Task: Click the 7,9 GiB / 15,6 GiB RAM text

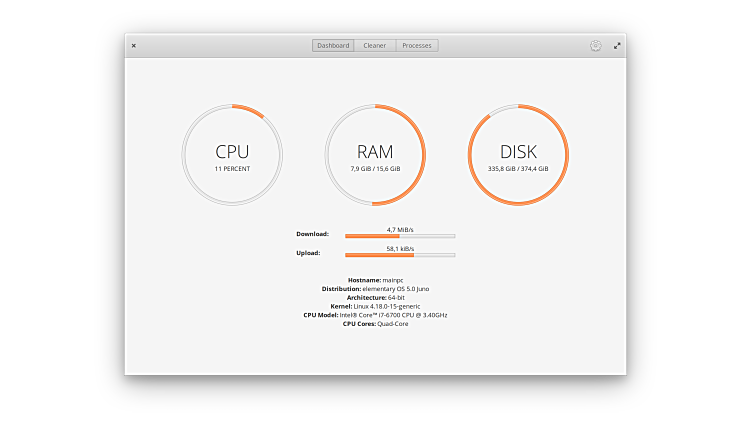Action: [375, 169]
